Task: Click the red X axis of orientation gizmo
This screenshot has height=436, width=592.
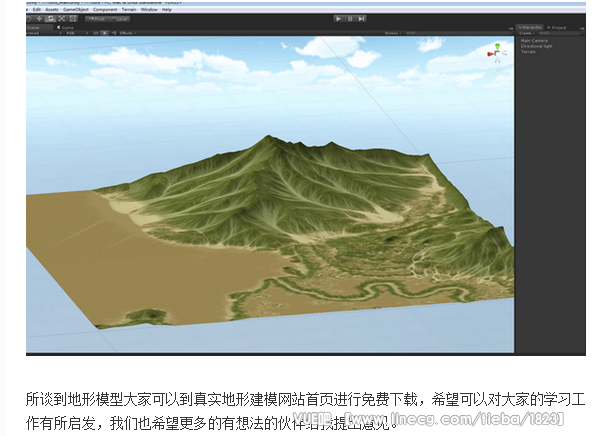Action: 490,54
